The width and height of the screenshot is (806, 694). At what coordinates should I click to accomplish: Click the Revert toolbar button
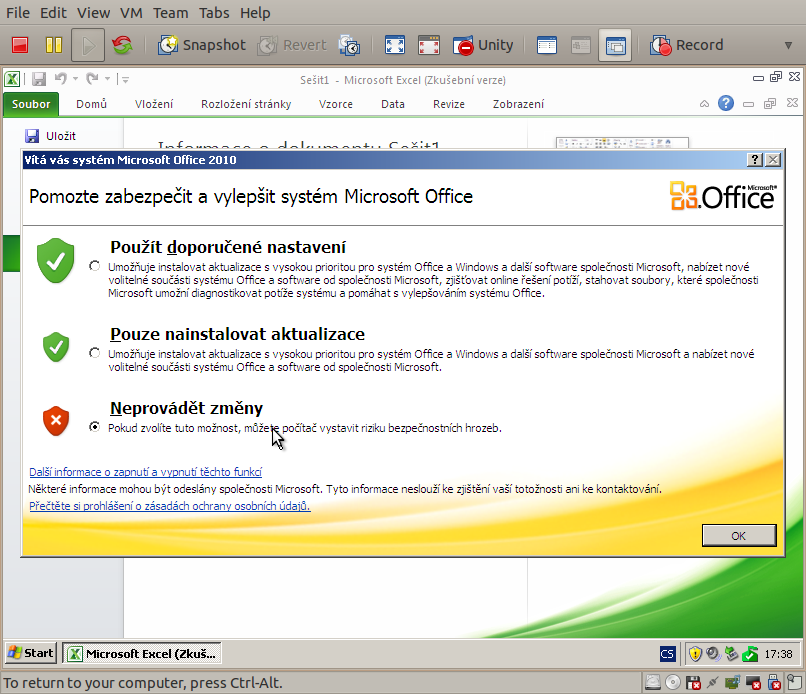292,45
